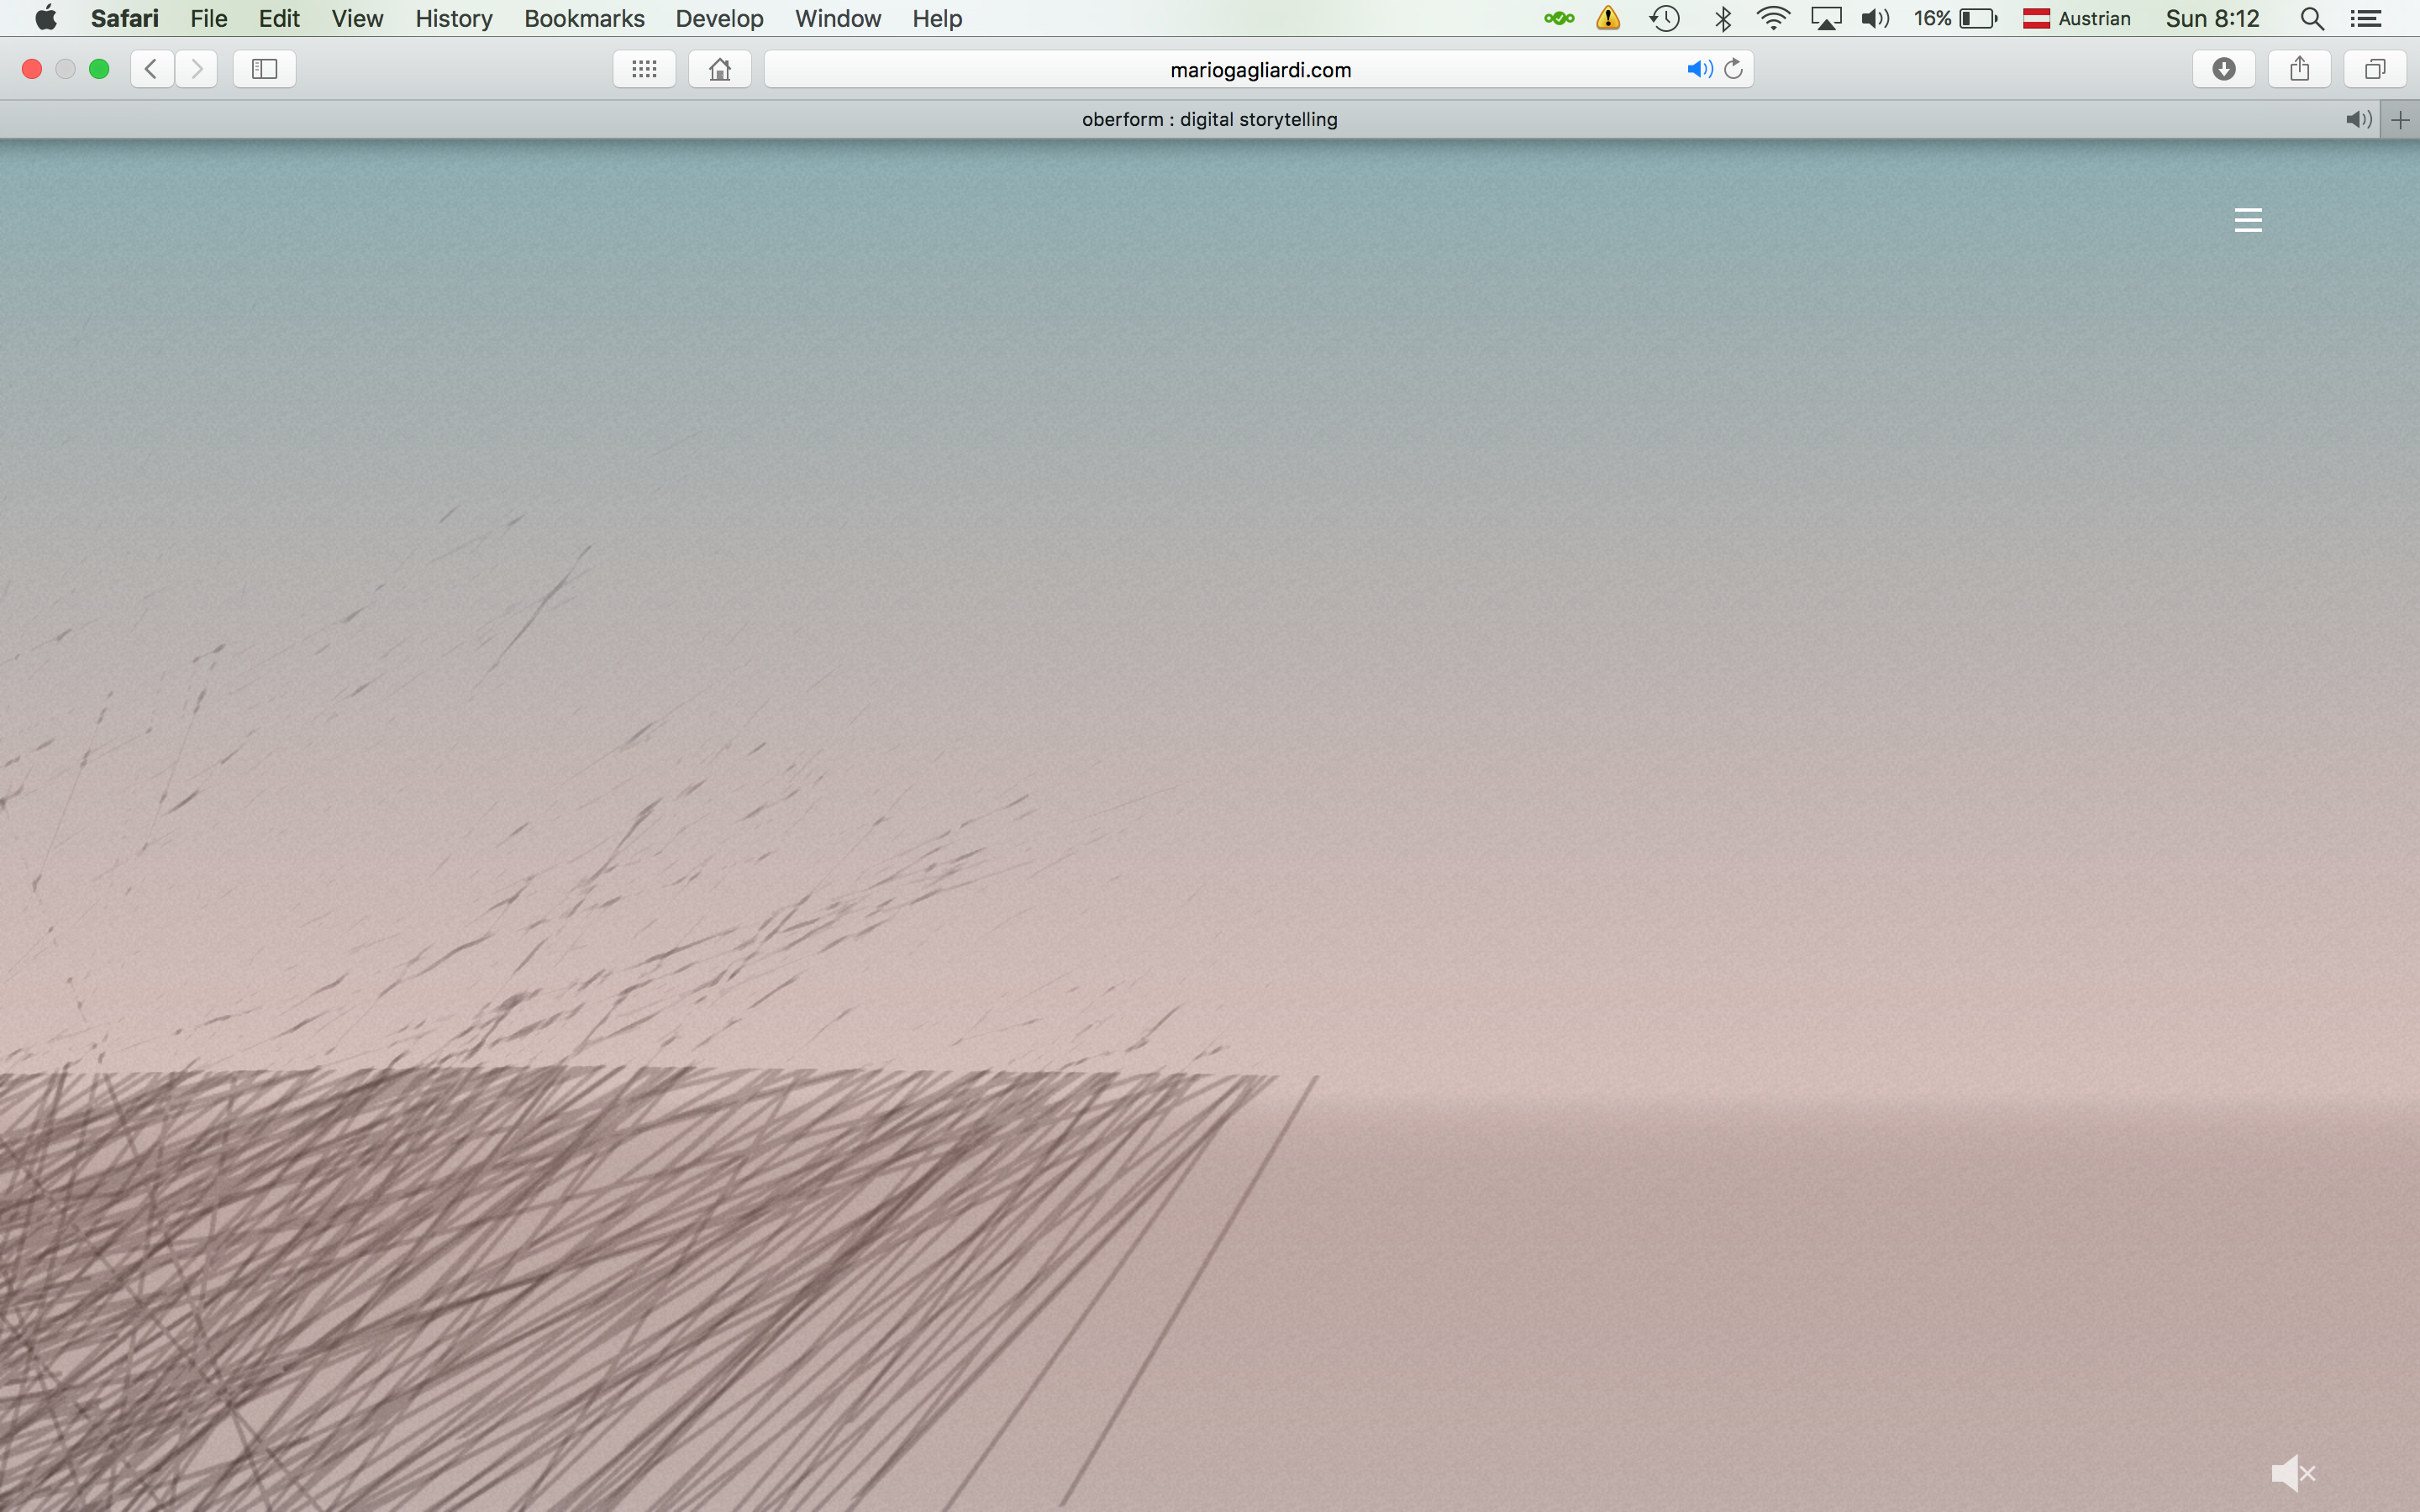
Task: Close the Safari window
Action: tap(32, 69)
